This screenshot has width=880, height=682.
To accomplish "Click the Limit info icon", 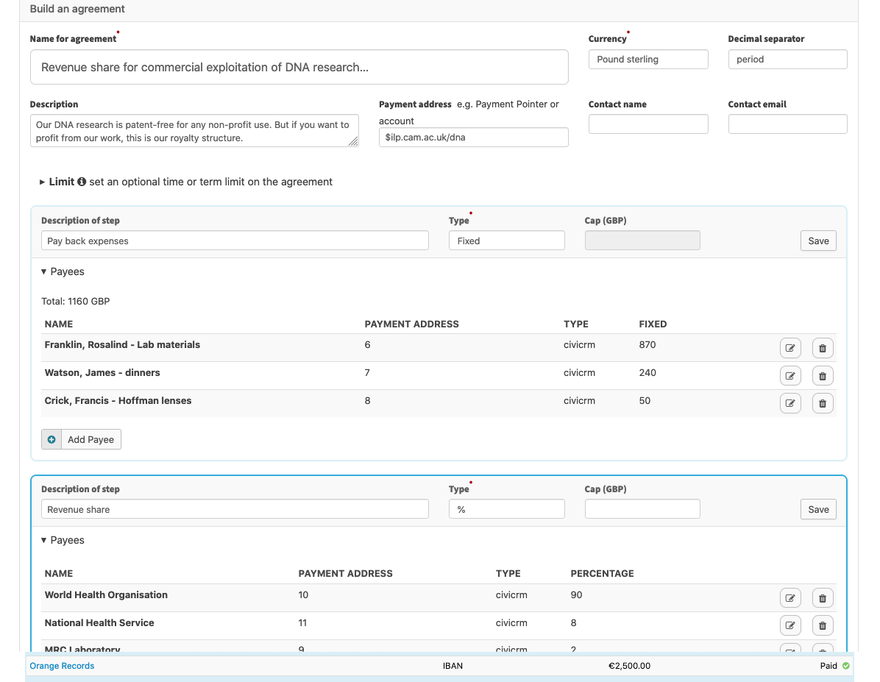I will tap(82, 182).
